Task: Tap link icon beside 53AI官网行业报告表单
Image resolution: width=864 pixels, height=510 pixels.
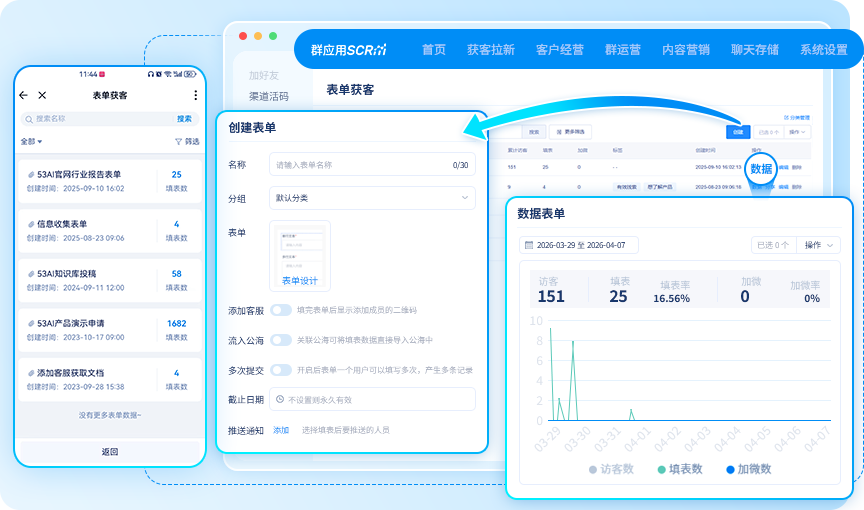Action: pyautogui.click(x=31, y=175)
